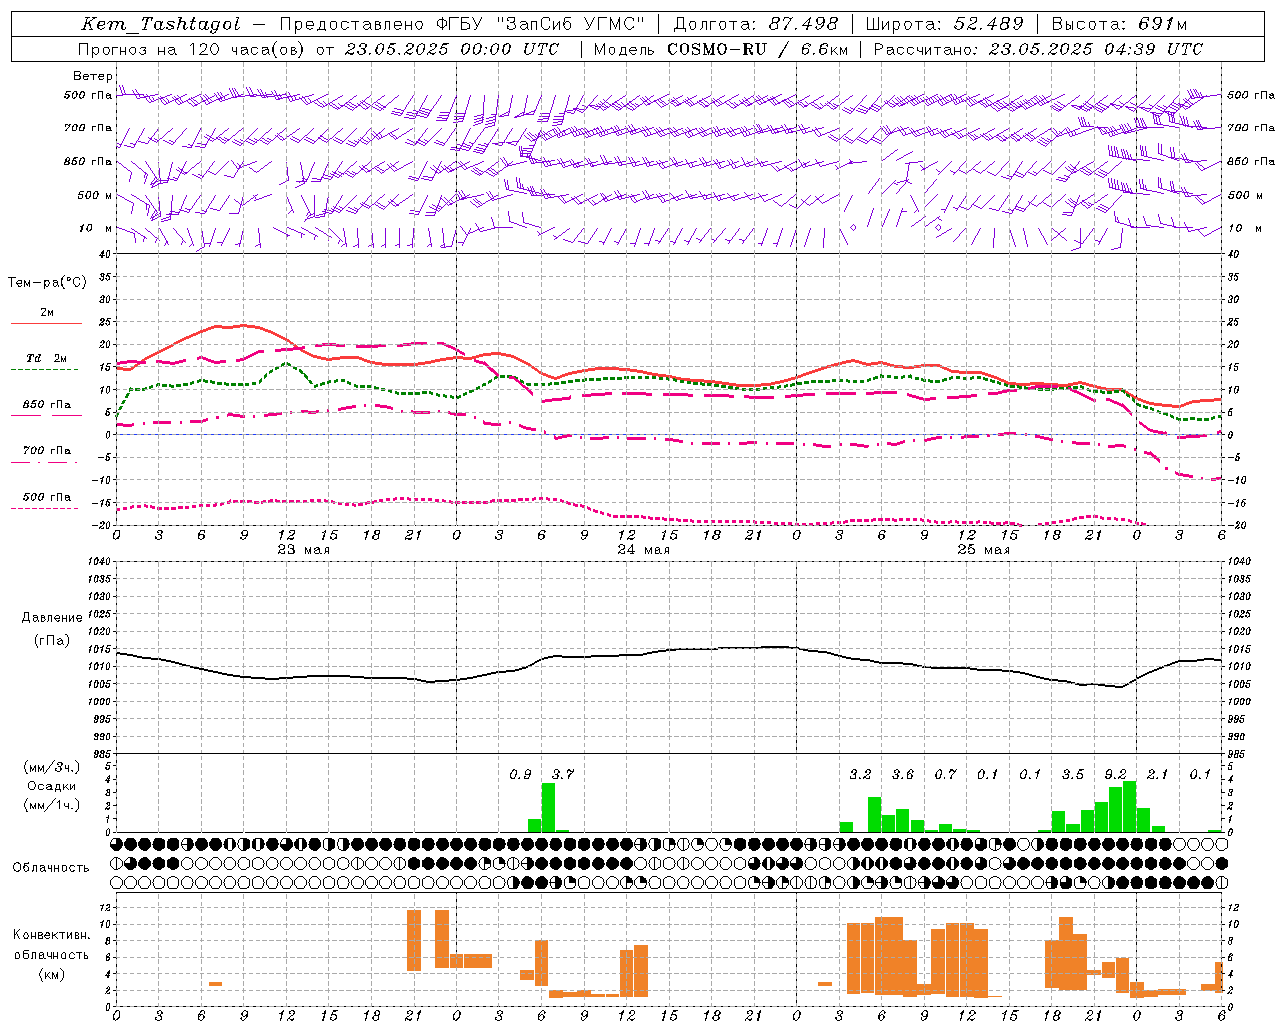Select the Высота: 691м text
The height and width of the screenshot is (1024, 1280).
click(1119, 24)
